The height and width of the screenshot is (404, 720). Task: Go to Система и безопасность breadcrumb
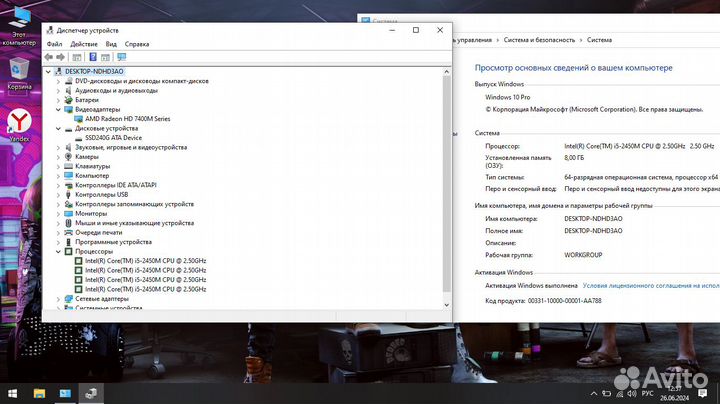(x=539, y=40)
